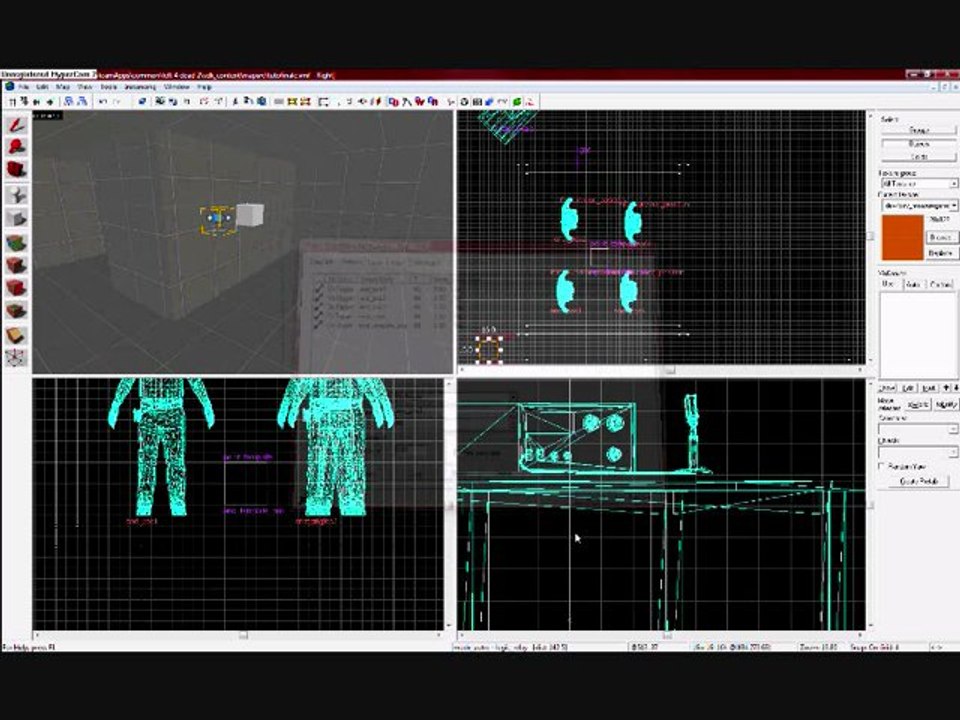Switch to the Cordon VisGroups tab
This screenshot has height=720, width=960.
(940, 284)
